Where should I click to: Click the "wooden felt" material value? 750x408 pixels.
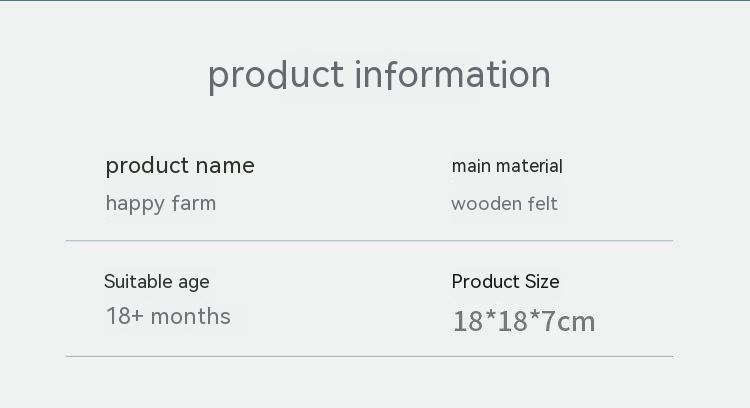[x=504, y=204]
